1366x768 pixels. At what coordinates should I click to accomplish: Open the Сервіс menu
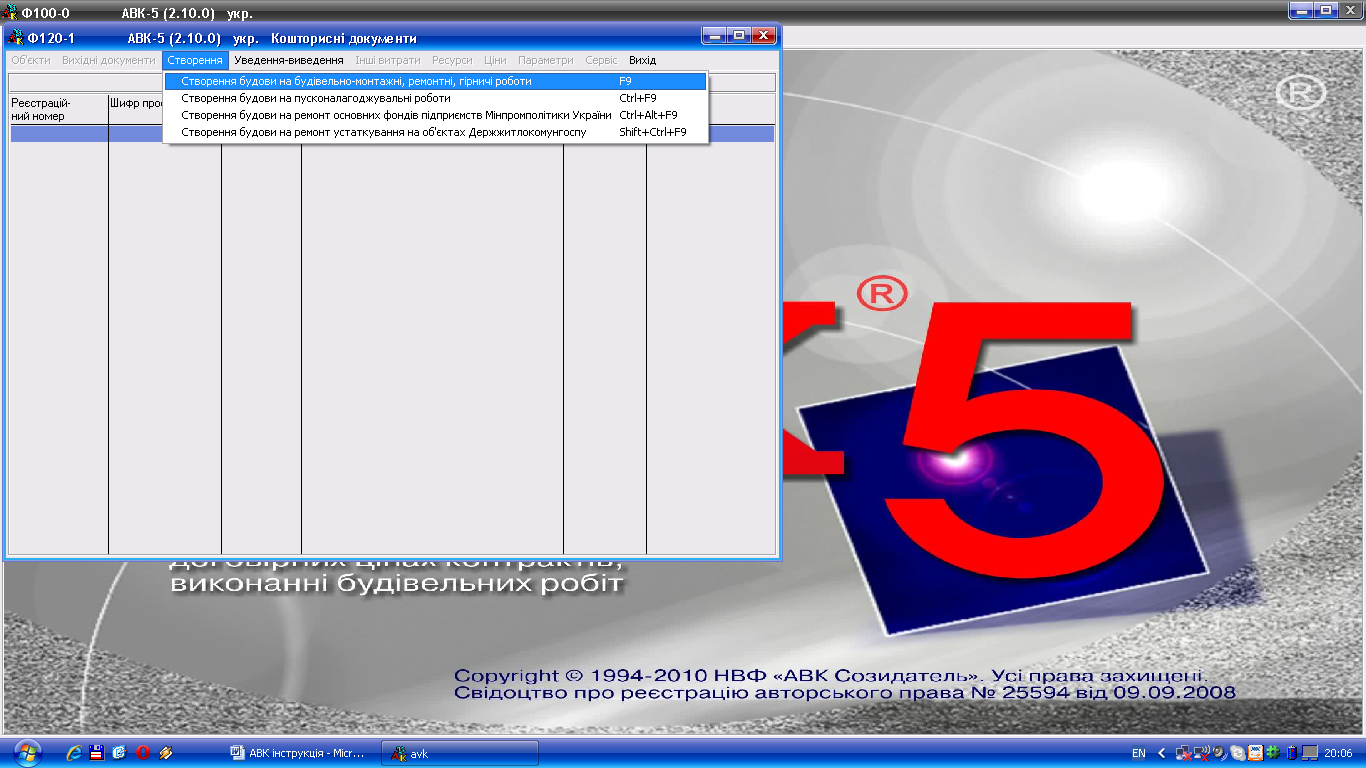tap(601, 60)
